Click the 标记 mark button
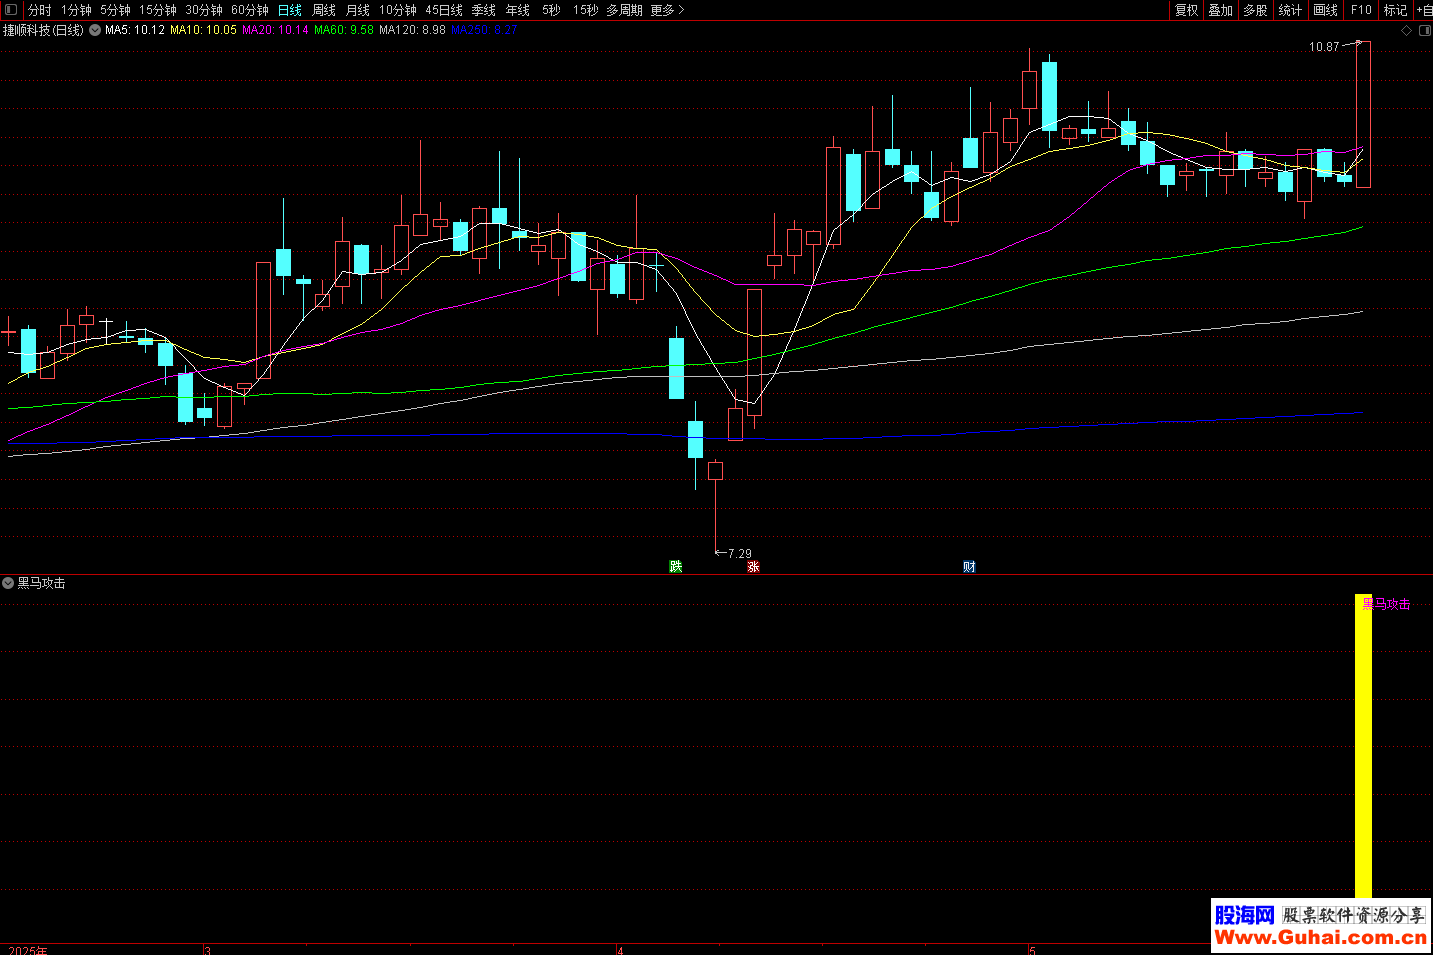 click(x=1396, y=10)
